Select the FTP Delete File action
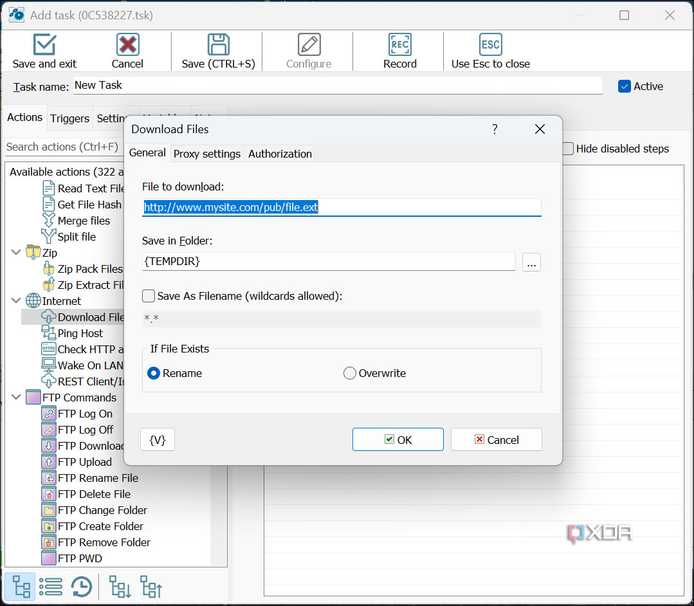This screenshot has width=694, height=606. [x=87, y=494]
